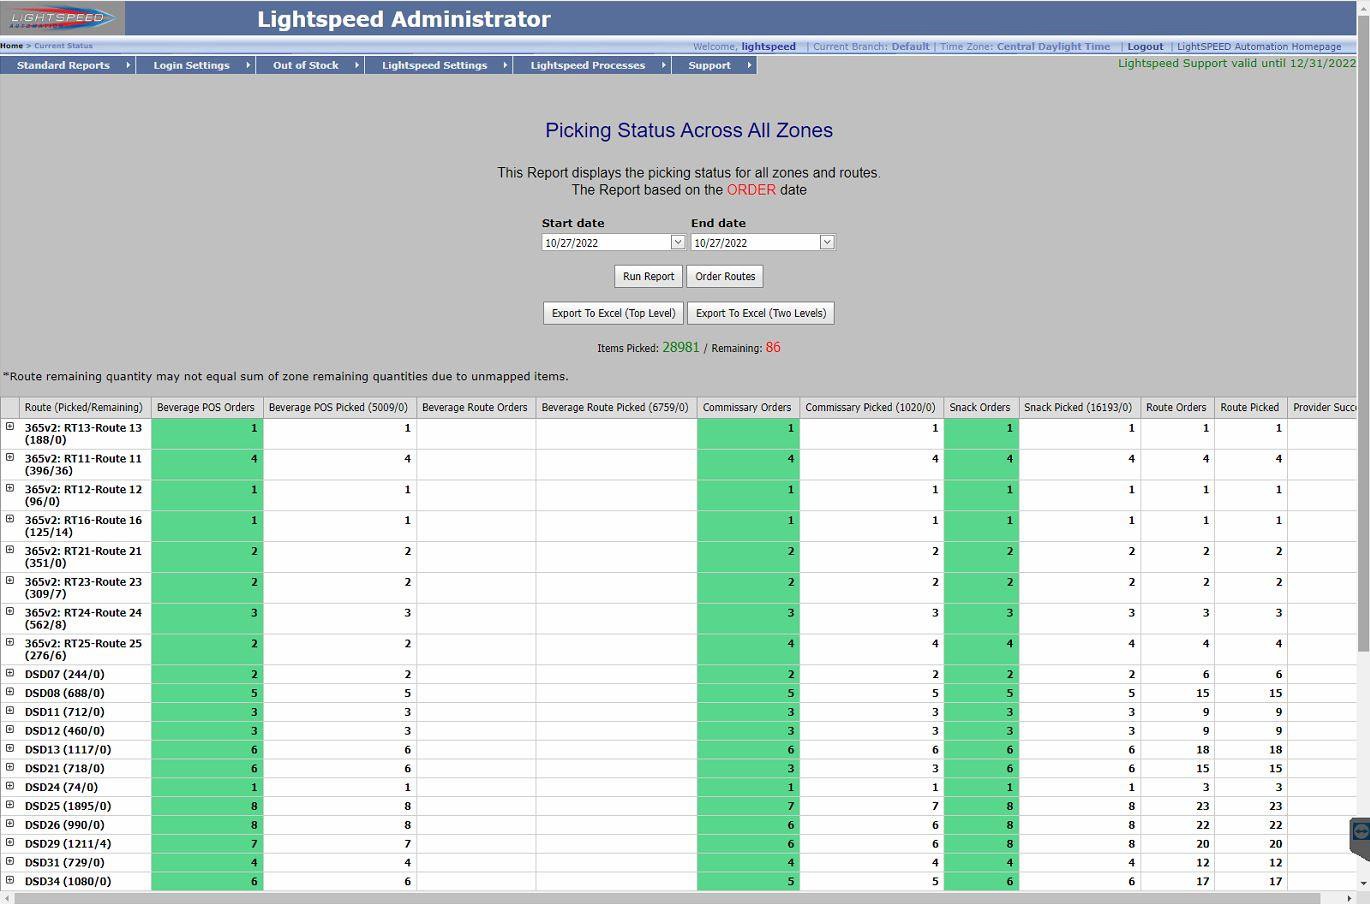Expand the RT13-Route 13 row
1370x904 pixels.
click(x=10, y=426)
